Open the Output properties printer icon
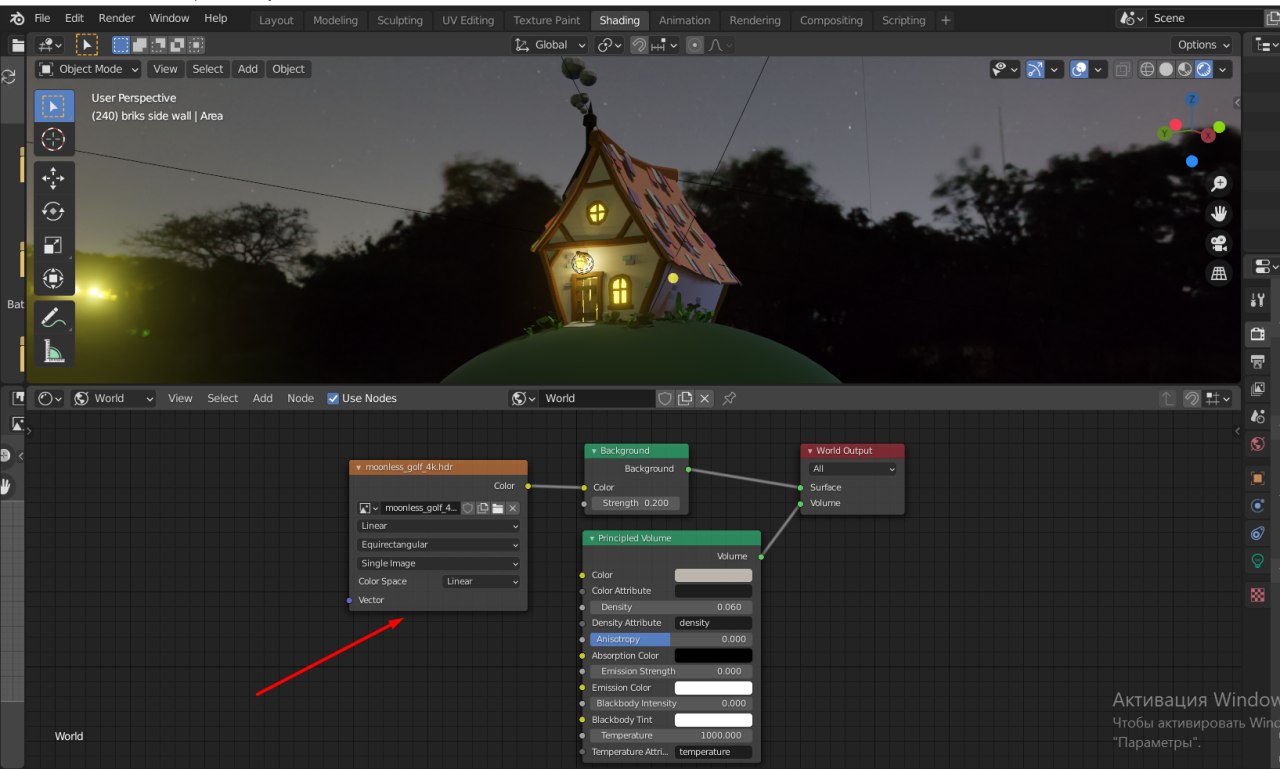This screenshot has height=769, width=1280. coord(1258,361)
